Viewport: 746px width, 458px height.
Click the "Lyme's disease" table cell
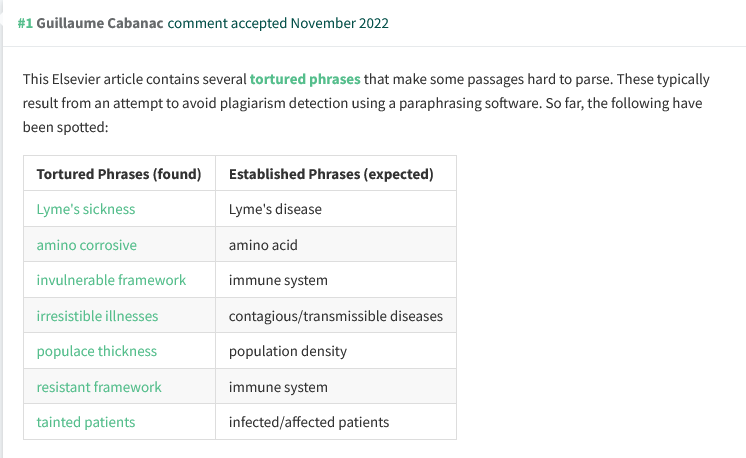tap(275, 209)
